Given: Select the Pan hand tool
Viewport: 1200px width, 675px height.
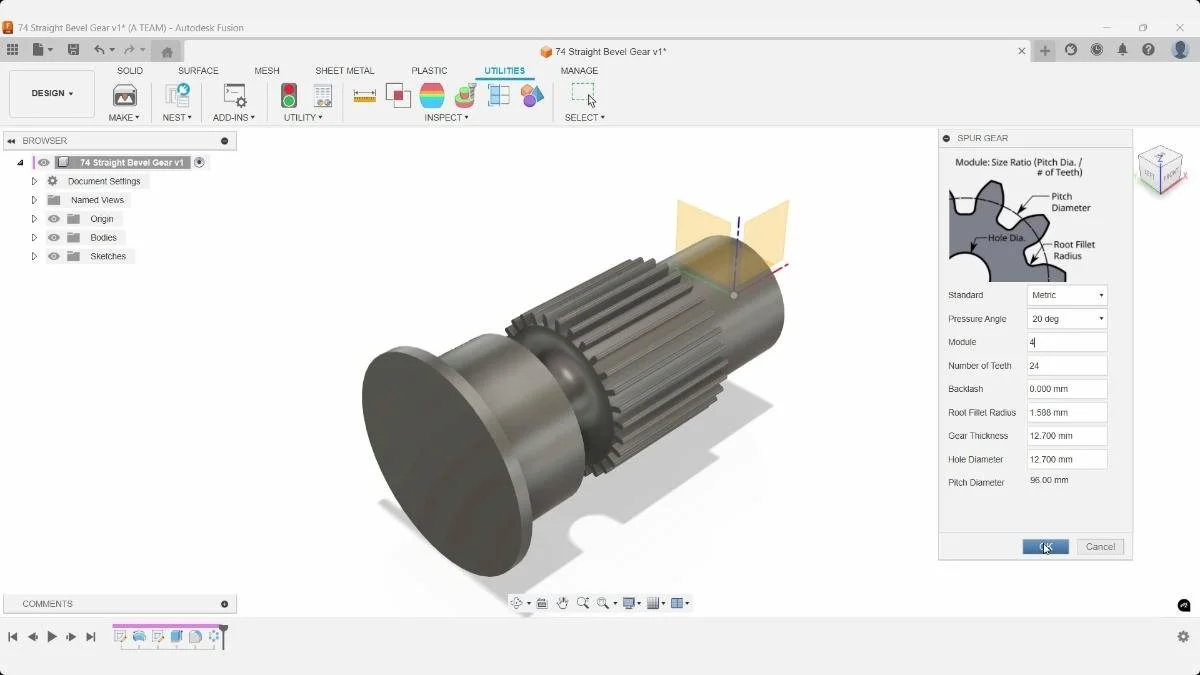Looking at the screenshot, I should pyautogui.click(x=562, y=603).
